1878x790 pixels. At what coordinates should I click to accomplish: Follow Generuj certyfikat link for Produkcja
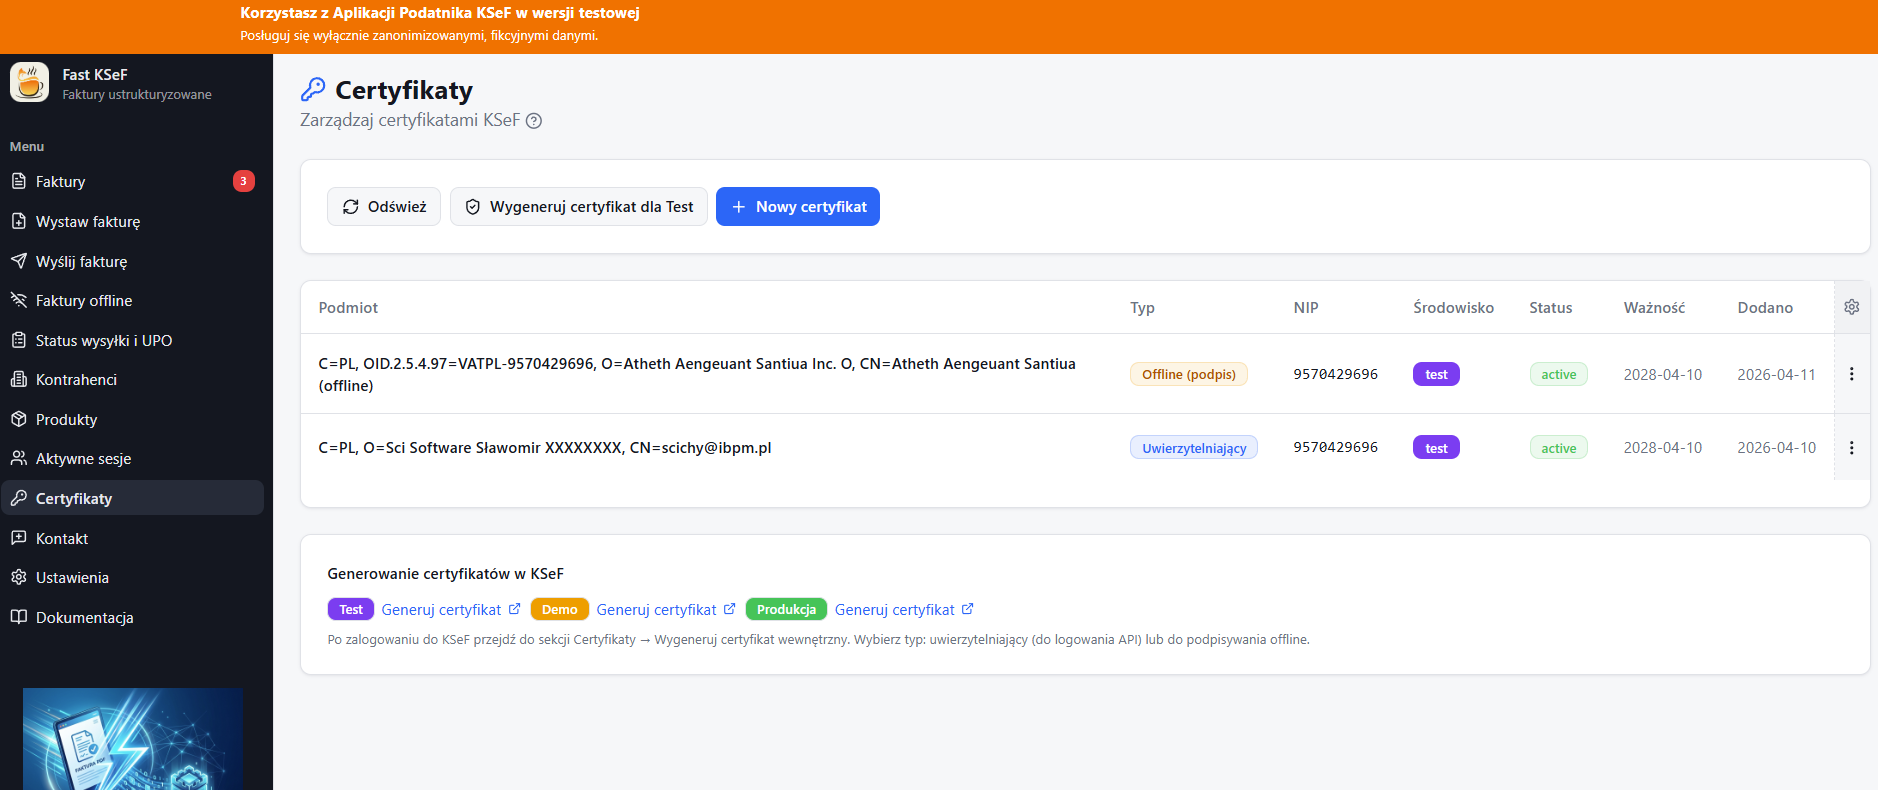(x=894, y=610)
